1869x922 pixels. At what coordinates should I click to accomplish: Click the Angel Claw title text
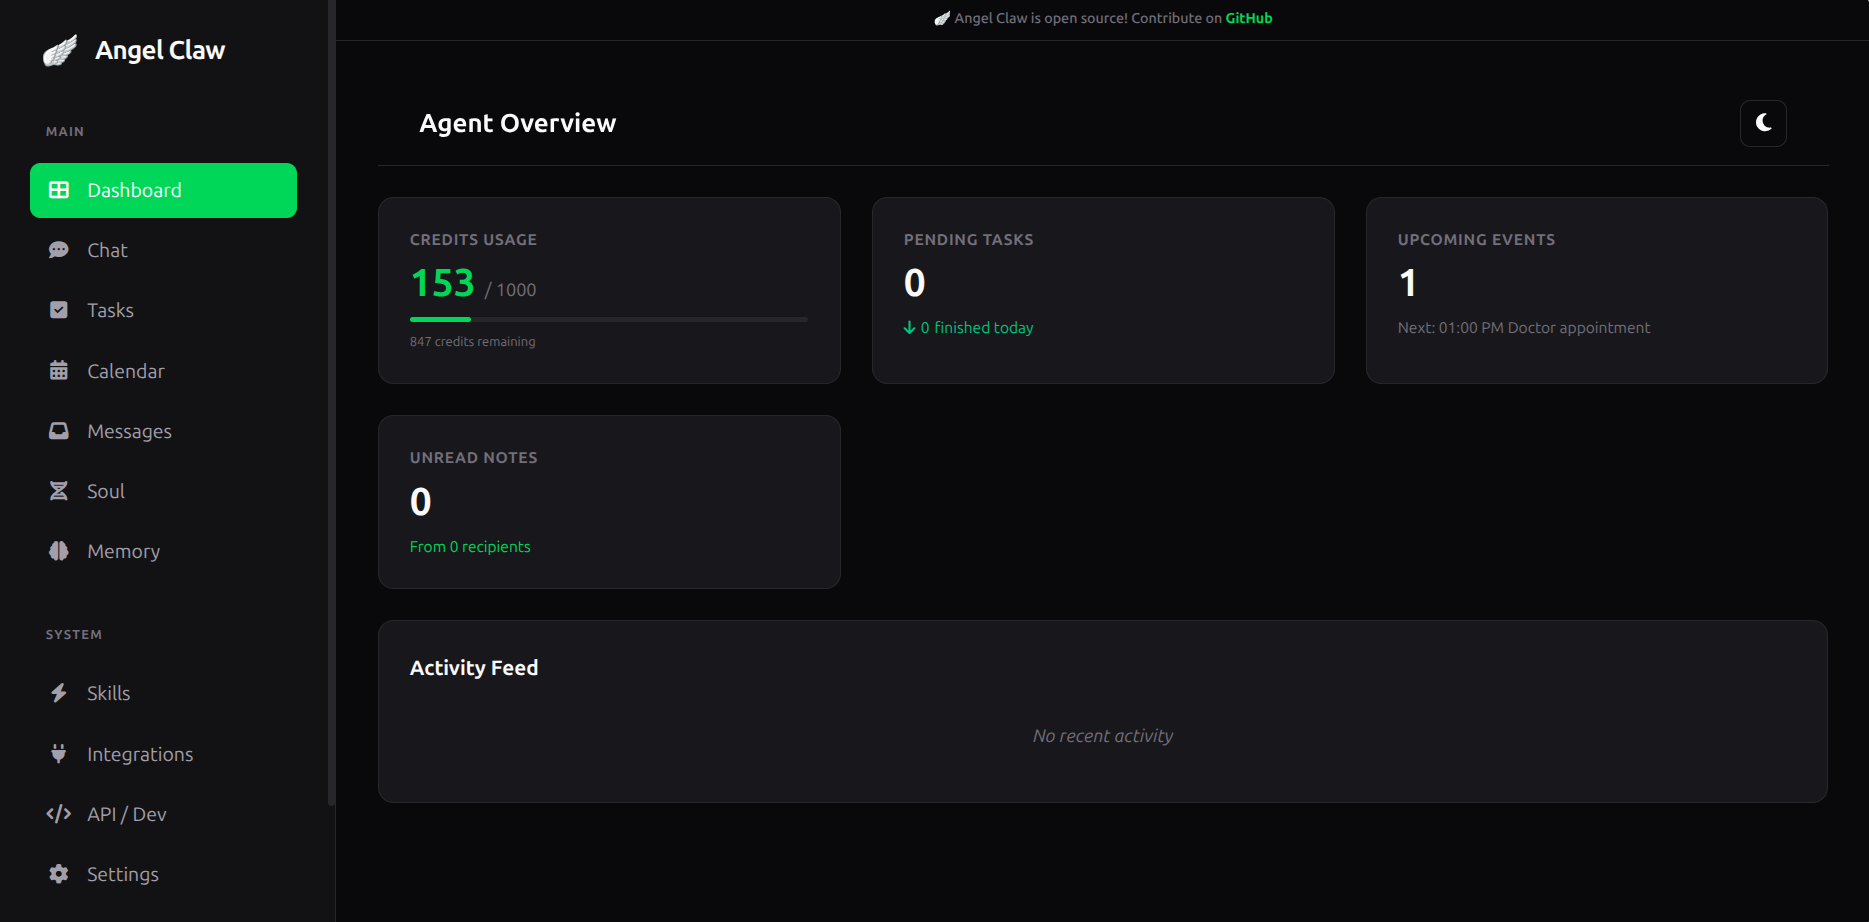point(160,51)
